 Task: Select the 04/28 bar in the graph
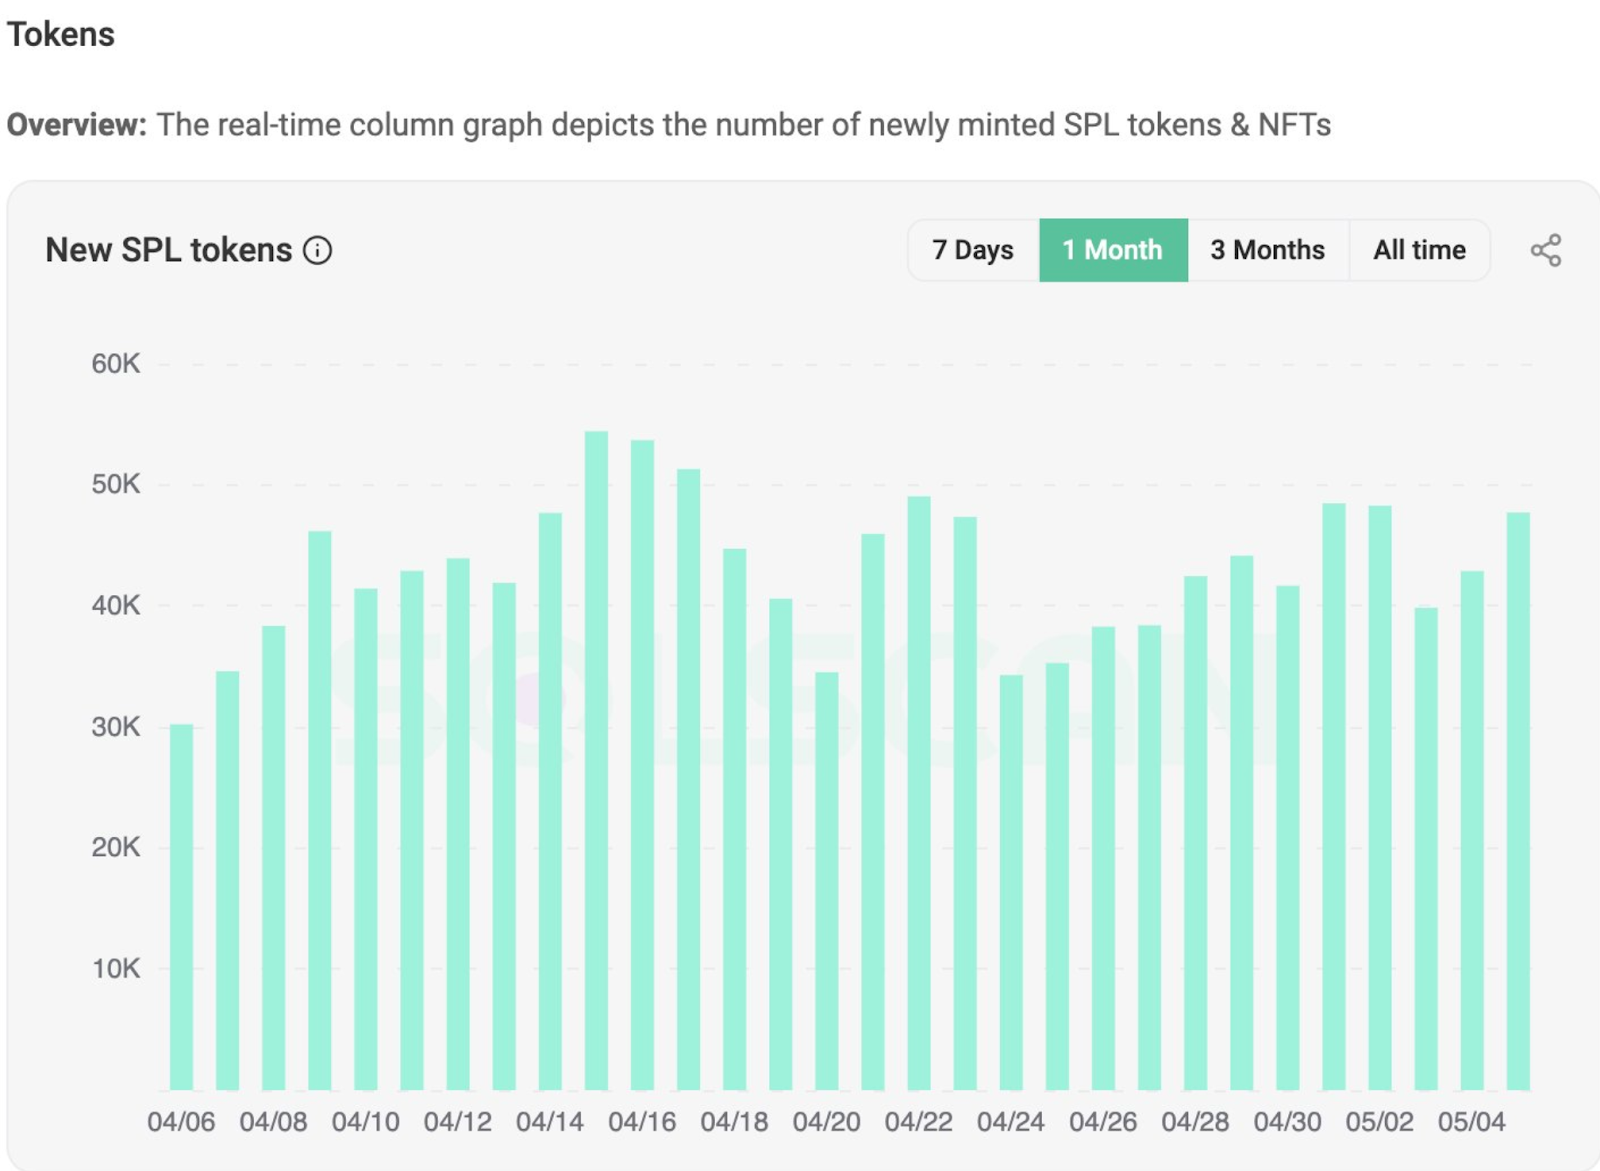pyautogui.click(x=1195, y=833)
